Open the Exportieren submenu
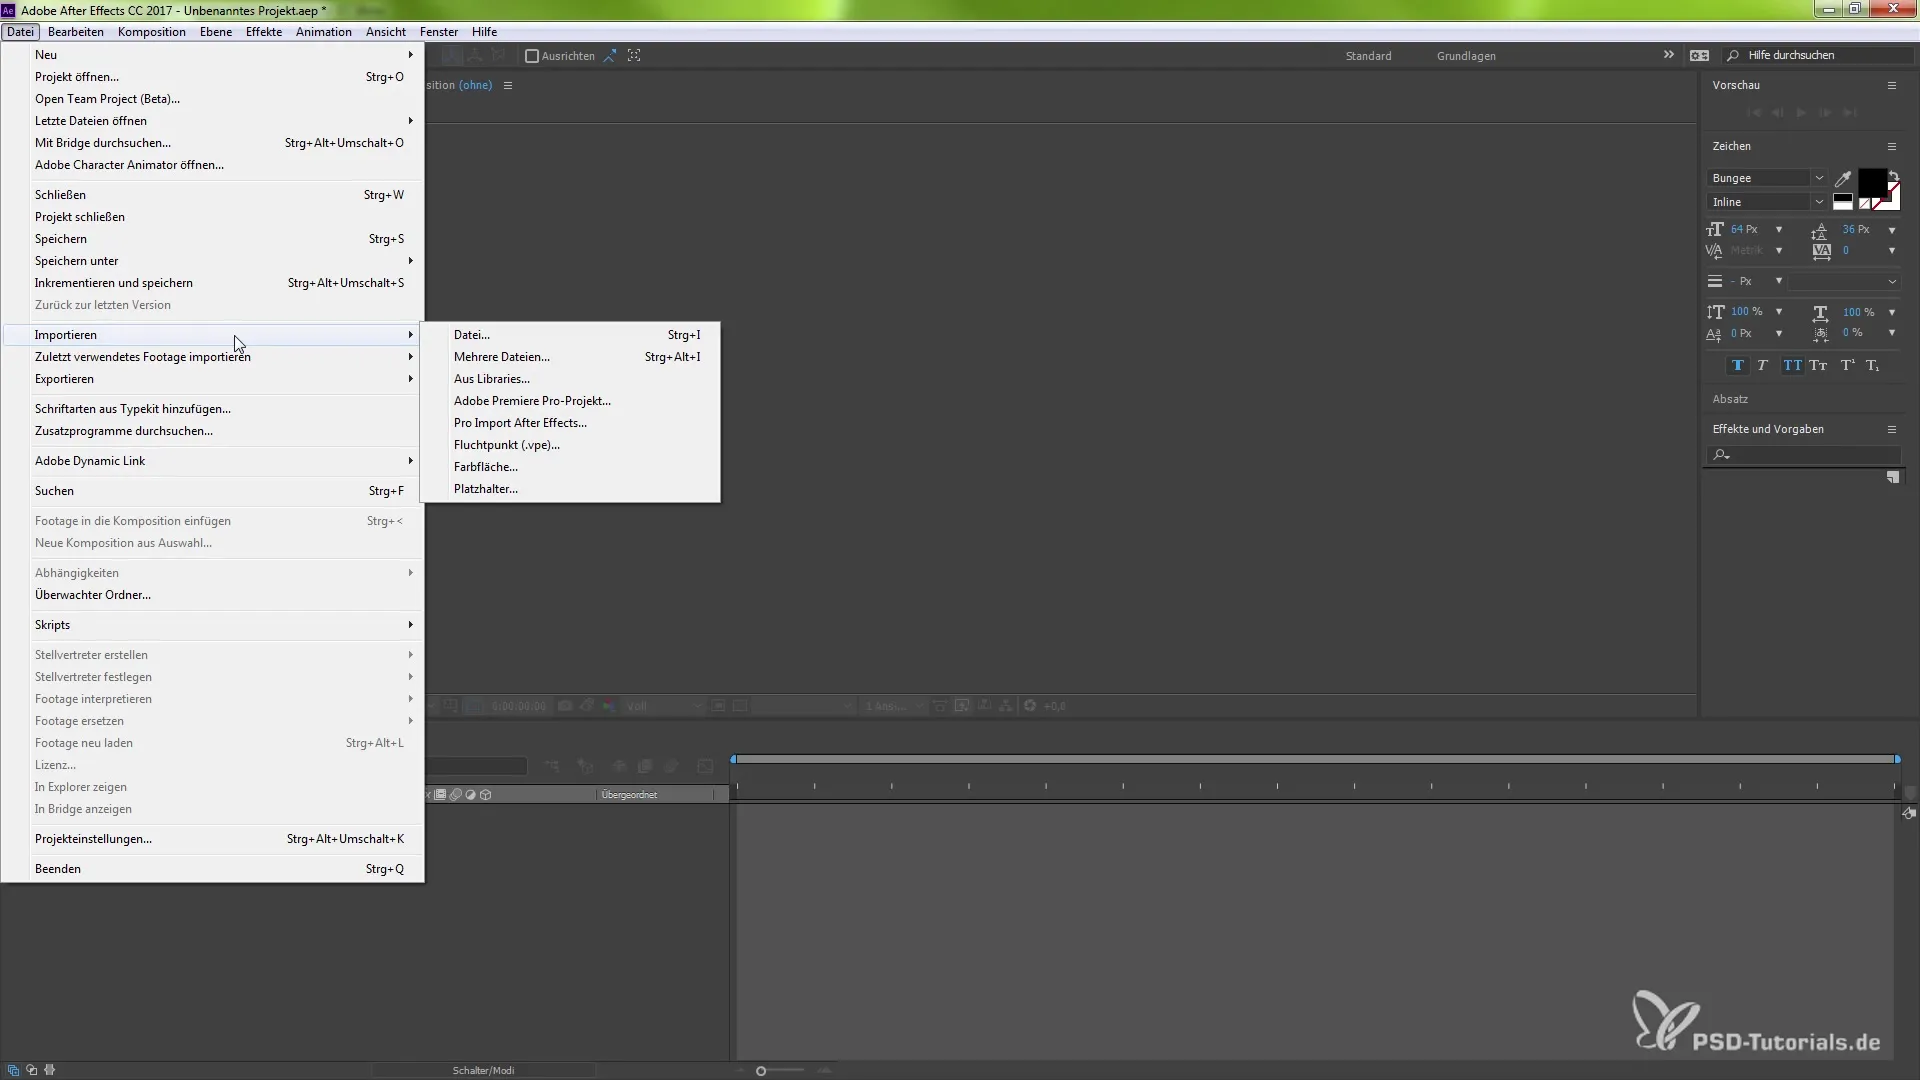This screenshot has width=1920, height=1080. (x=214, y=379)
